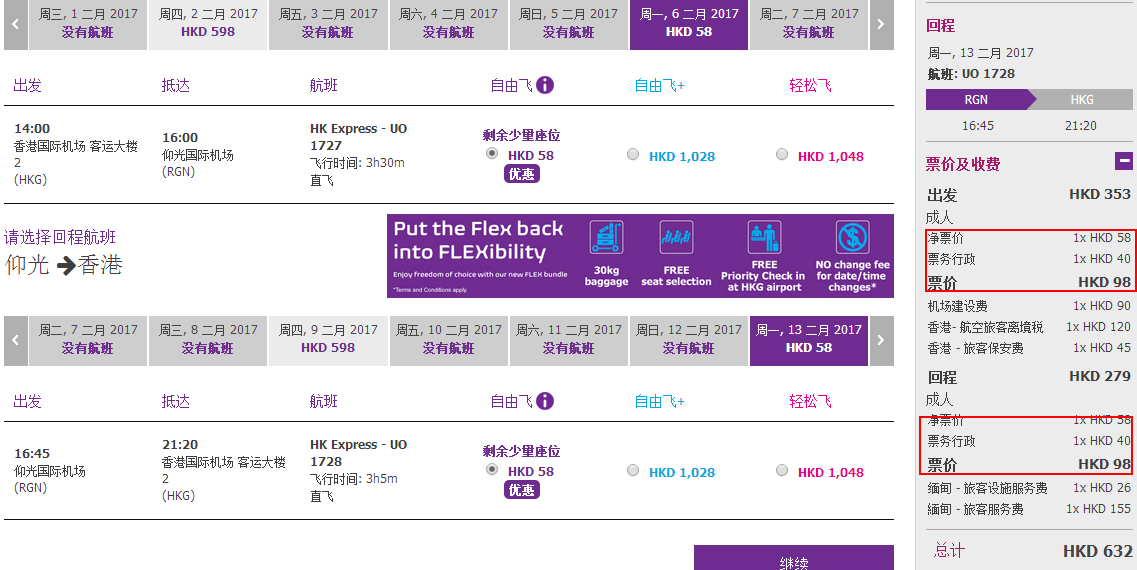
Task: Show earlier return dates with left arrow
Action: pyautogui.click(x=15, y=340)
